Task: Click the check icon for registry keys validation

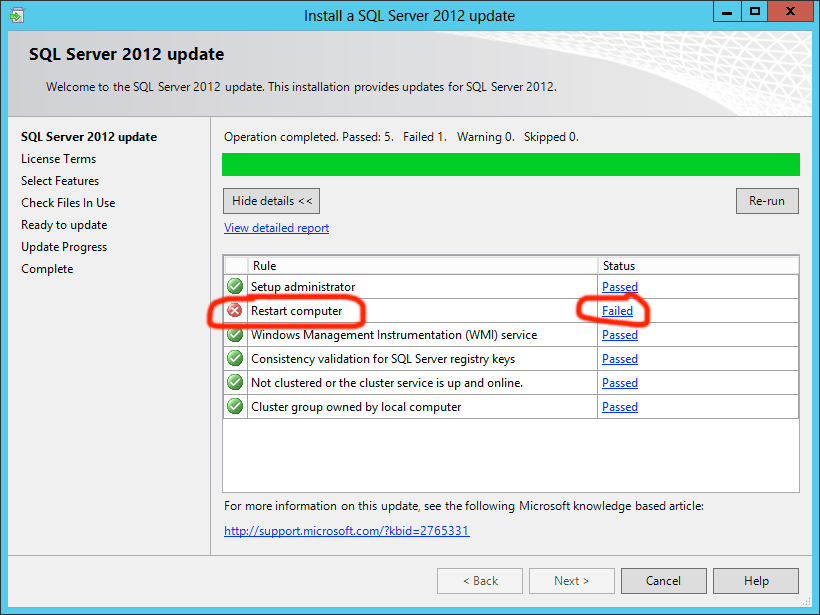Action: coord(234,359)
